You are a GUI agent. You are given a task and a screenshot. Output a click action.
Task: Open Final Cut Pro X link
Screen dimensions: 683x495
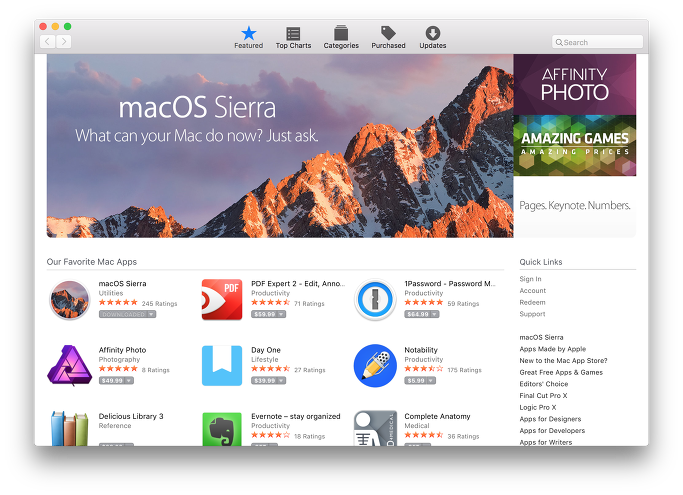(x=543, y=396)
